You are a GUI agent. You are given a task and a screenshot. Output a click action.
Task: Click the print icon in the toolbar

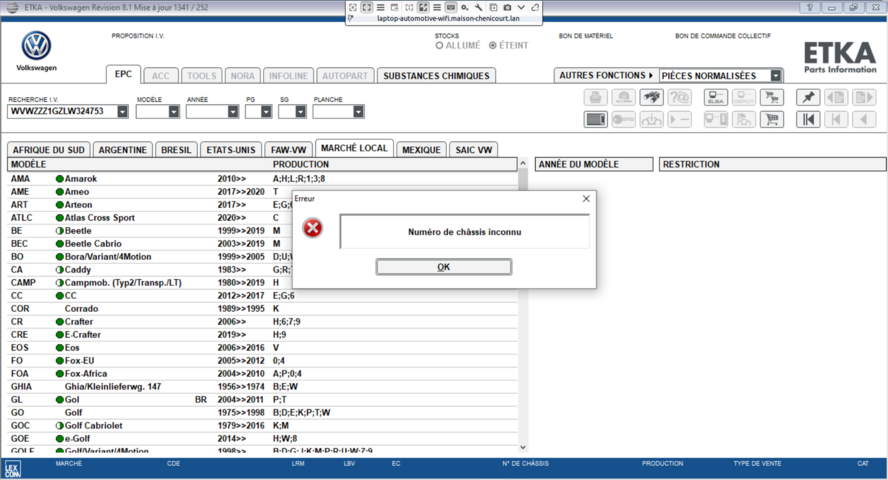point(595,97)
